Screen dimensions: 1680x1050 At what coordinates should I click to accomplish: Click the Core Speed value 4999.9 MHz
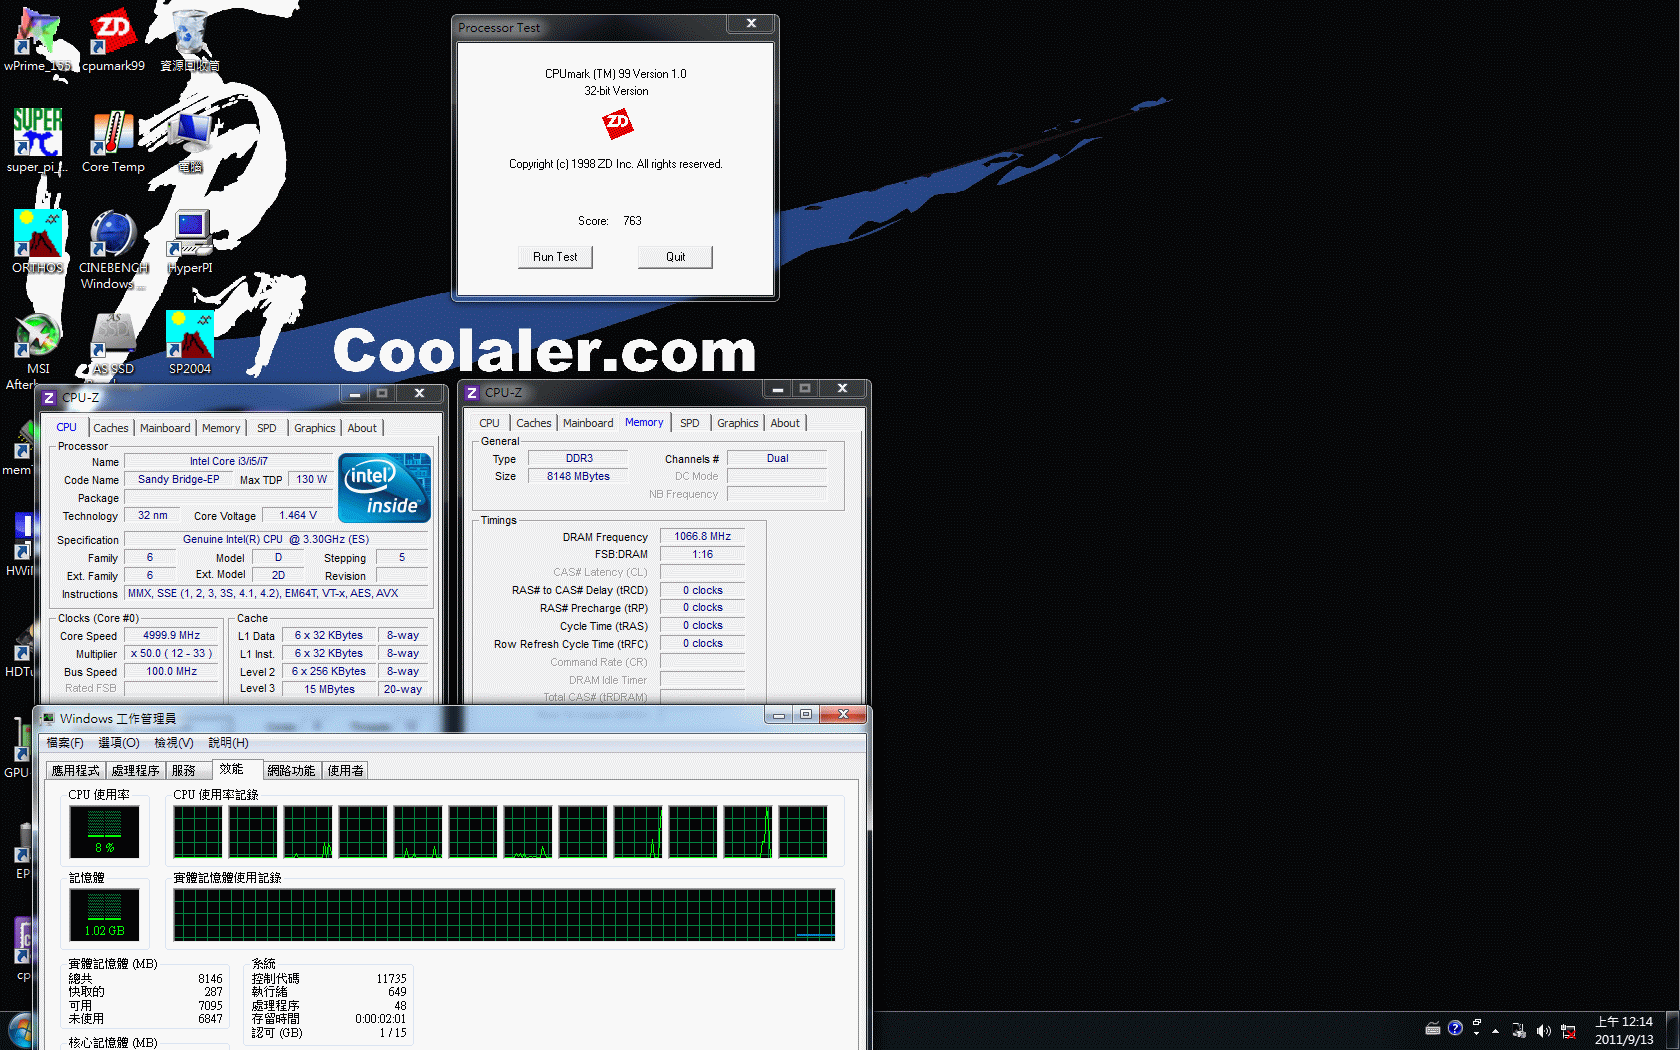point(171,636)
